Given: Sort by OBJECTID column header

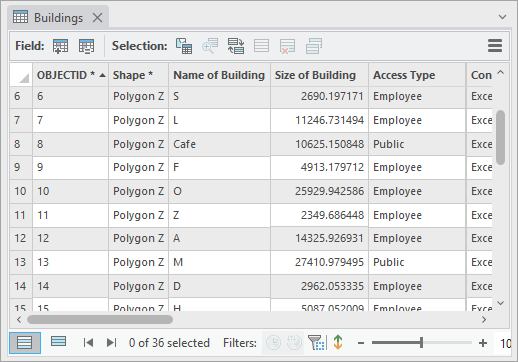Looking at the screenshot, I should 70,75.
